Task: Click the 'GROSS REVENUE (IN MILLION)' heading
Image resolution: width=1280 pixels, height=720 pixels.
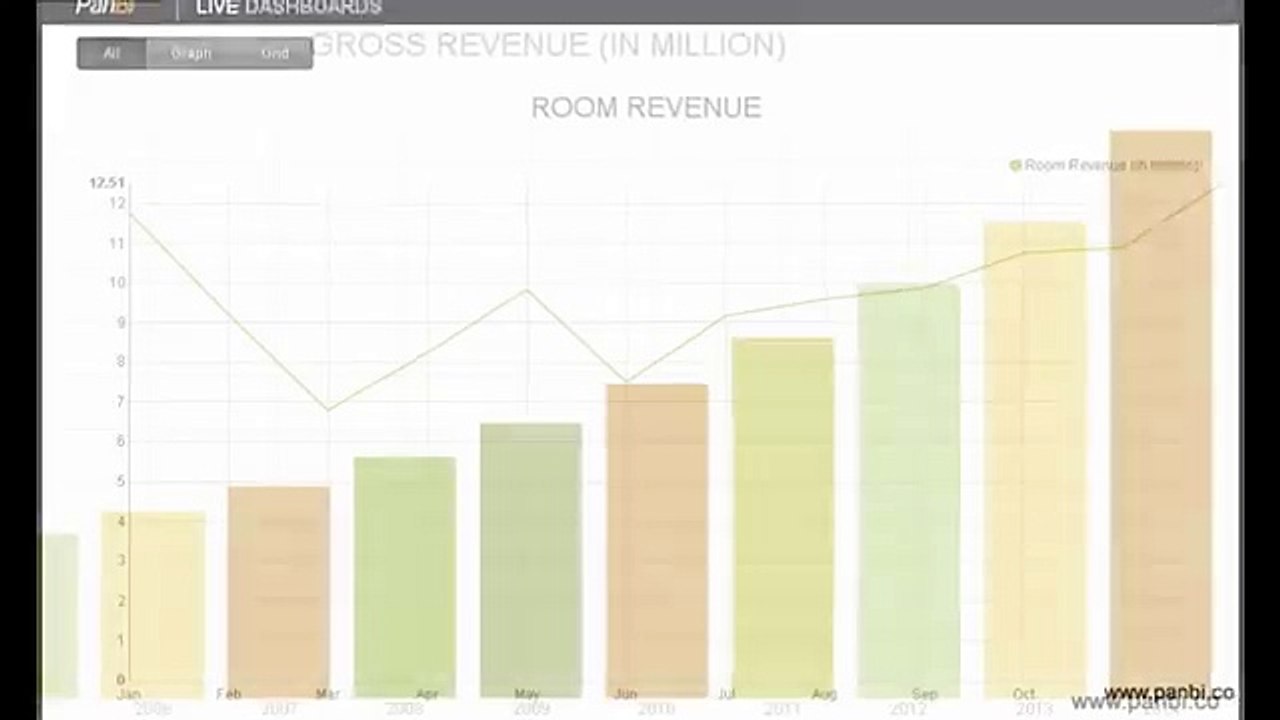Action: click(x=548, y=45)
